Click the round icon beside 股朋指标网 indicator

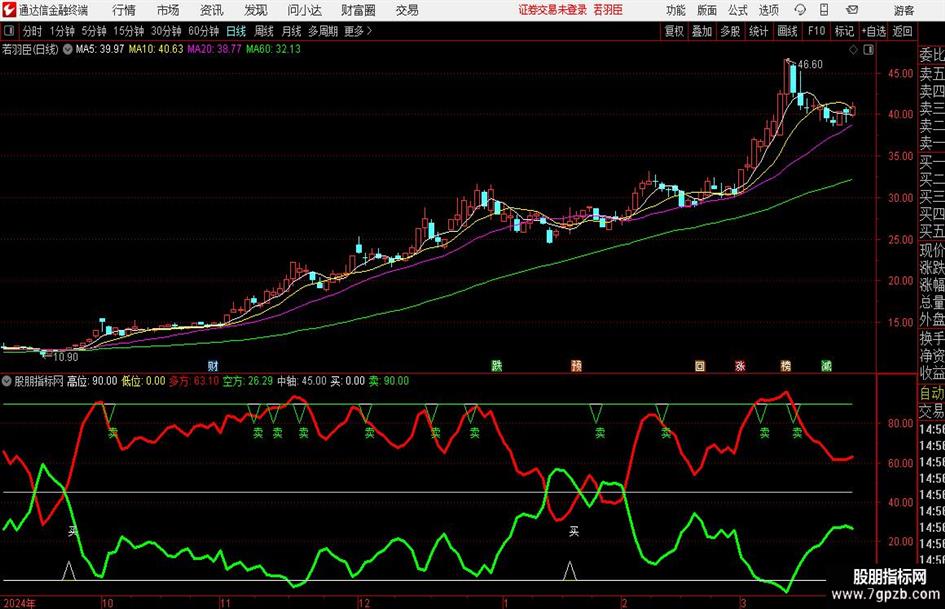(7, 381)
